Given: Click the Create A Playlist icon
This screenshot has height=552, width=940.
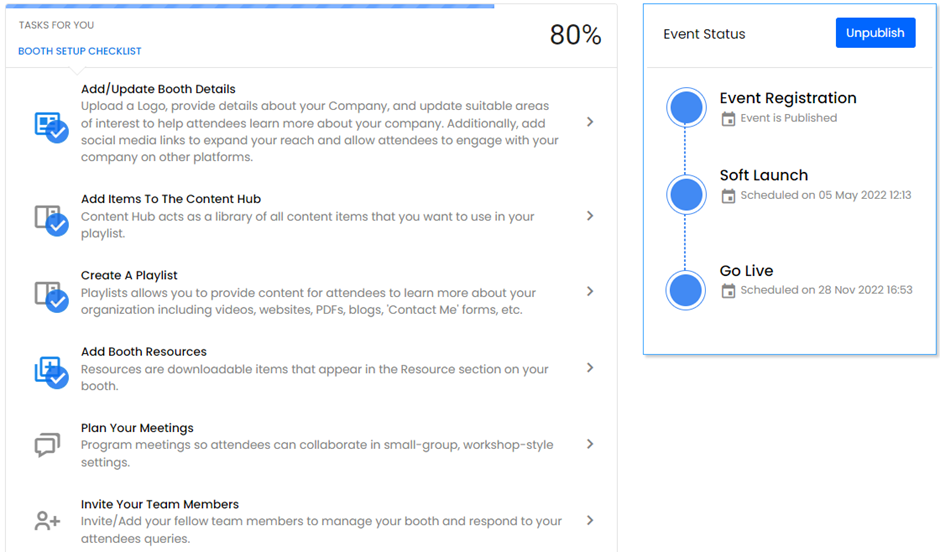Looking at the screenshot, I should 50,296.
